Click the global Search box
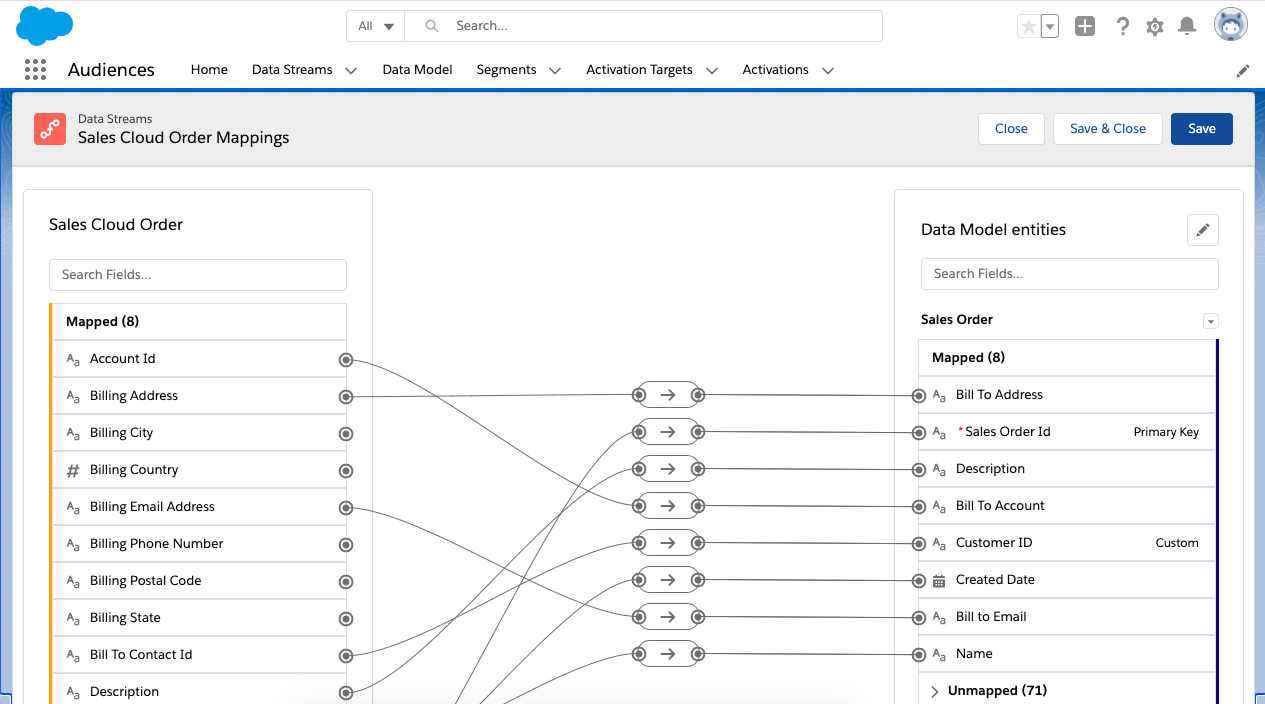 click(x=644, y=26)
